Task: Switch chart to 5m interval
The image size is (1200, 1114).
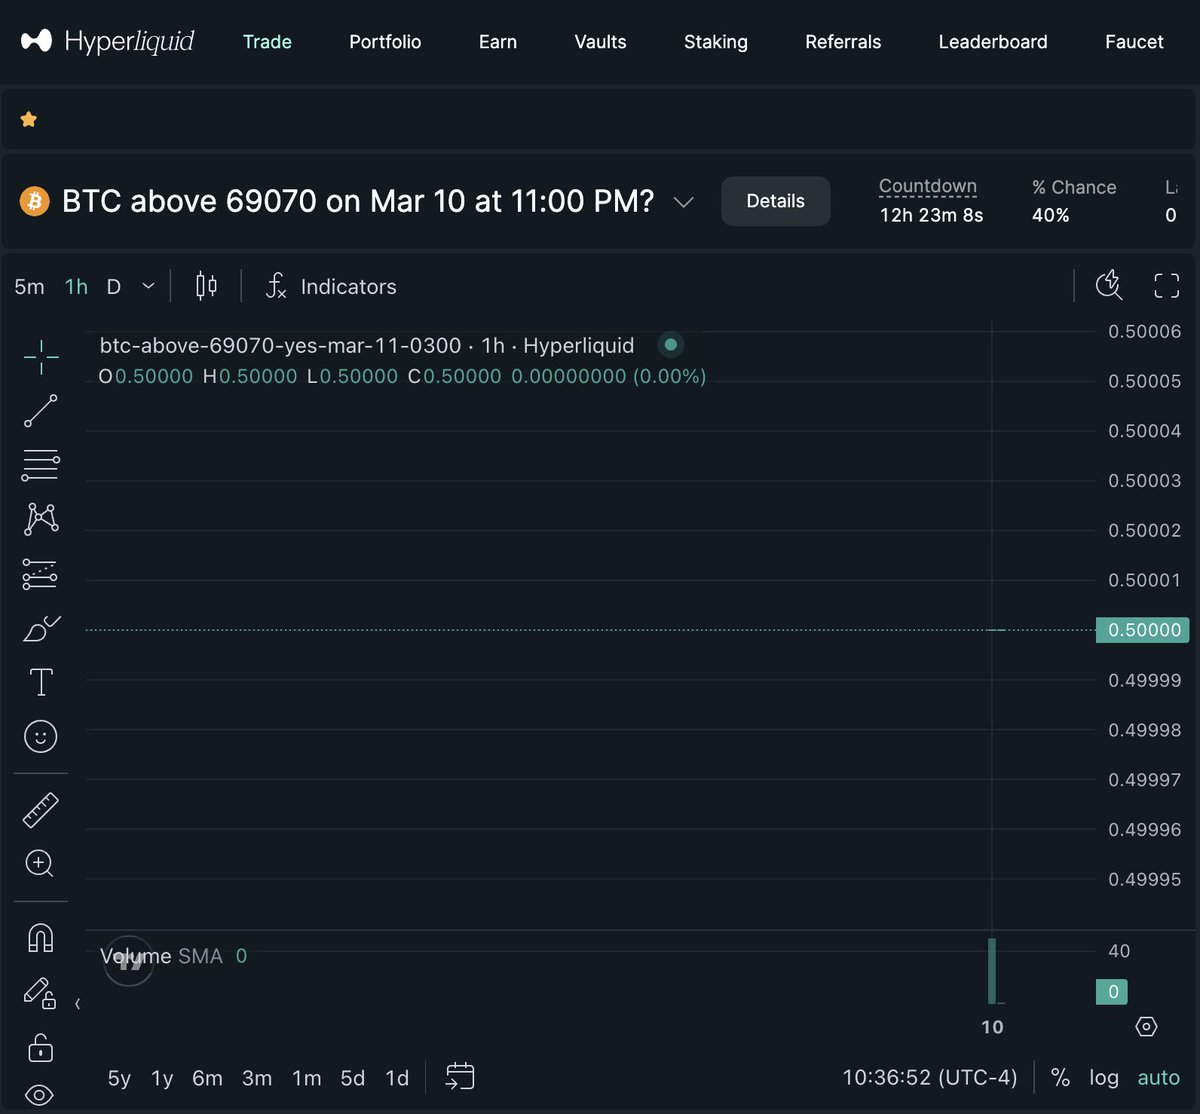Action: pos(29,287)
